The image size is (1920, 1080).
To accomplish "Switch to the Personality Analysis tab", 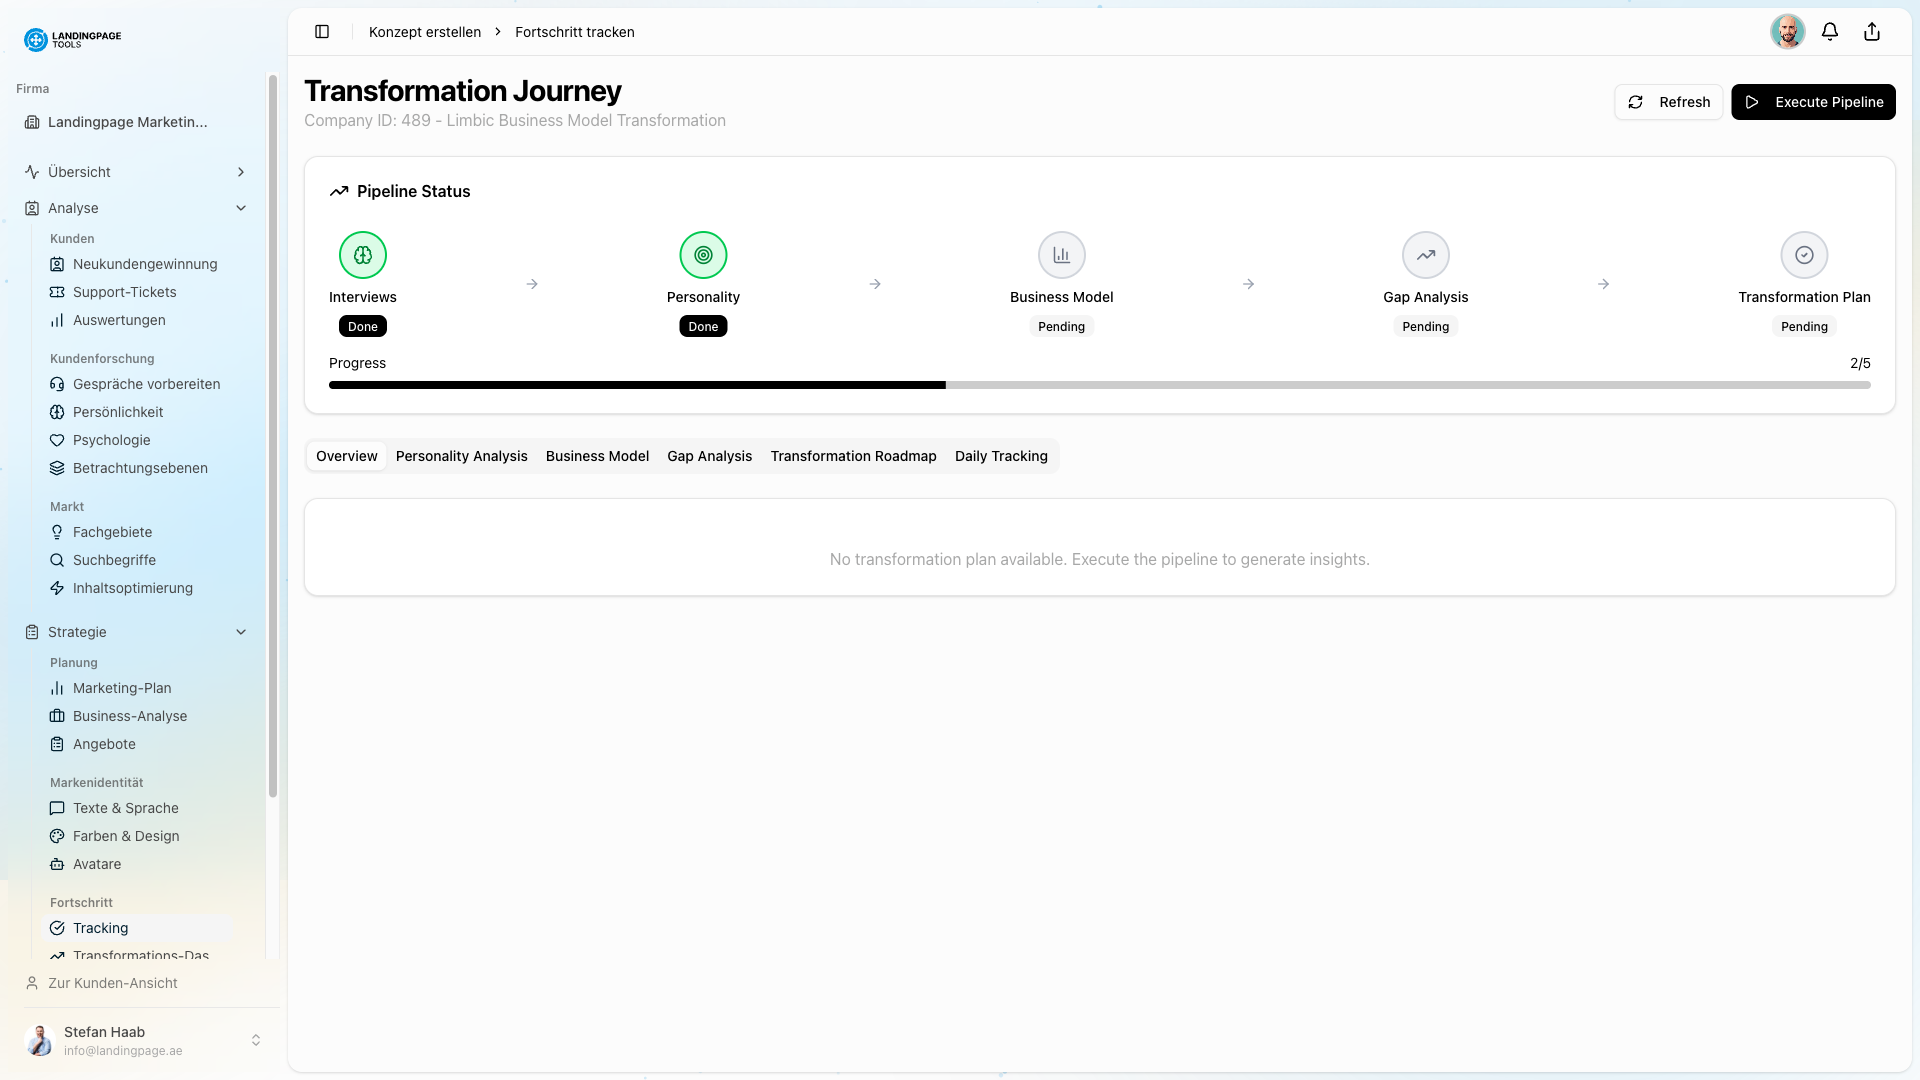I will pyautogui.click(x=461, y=456).
